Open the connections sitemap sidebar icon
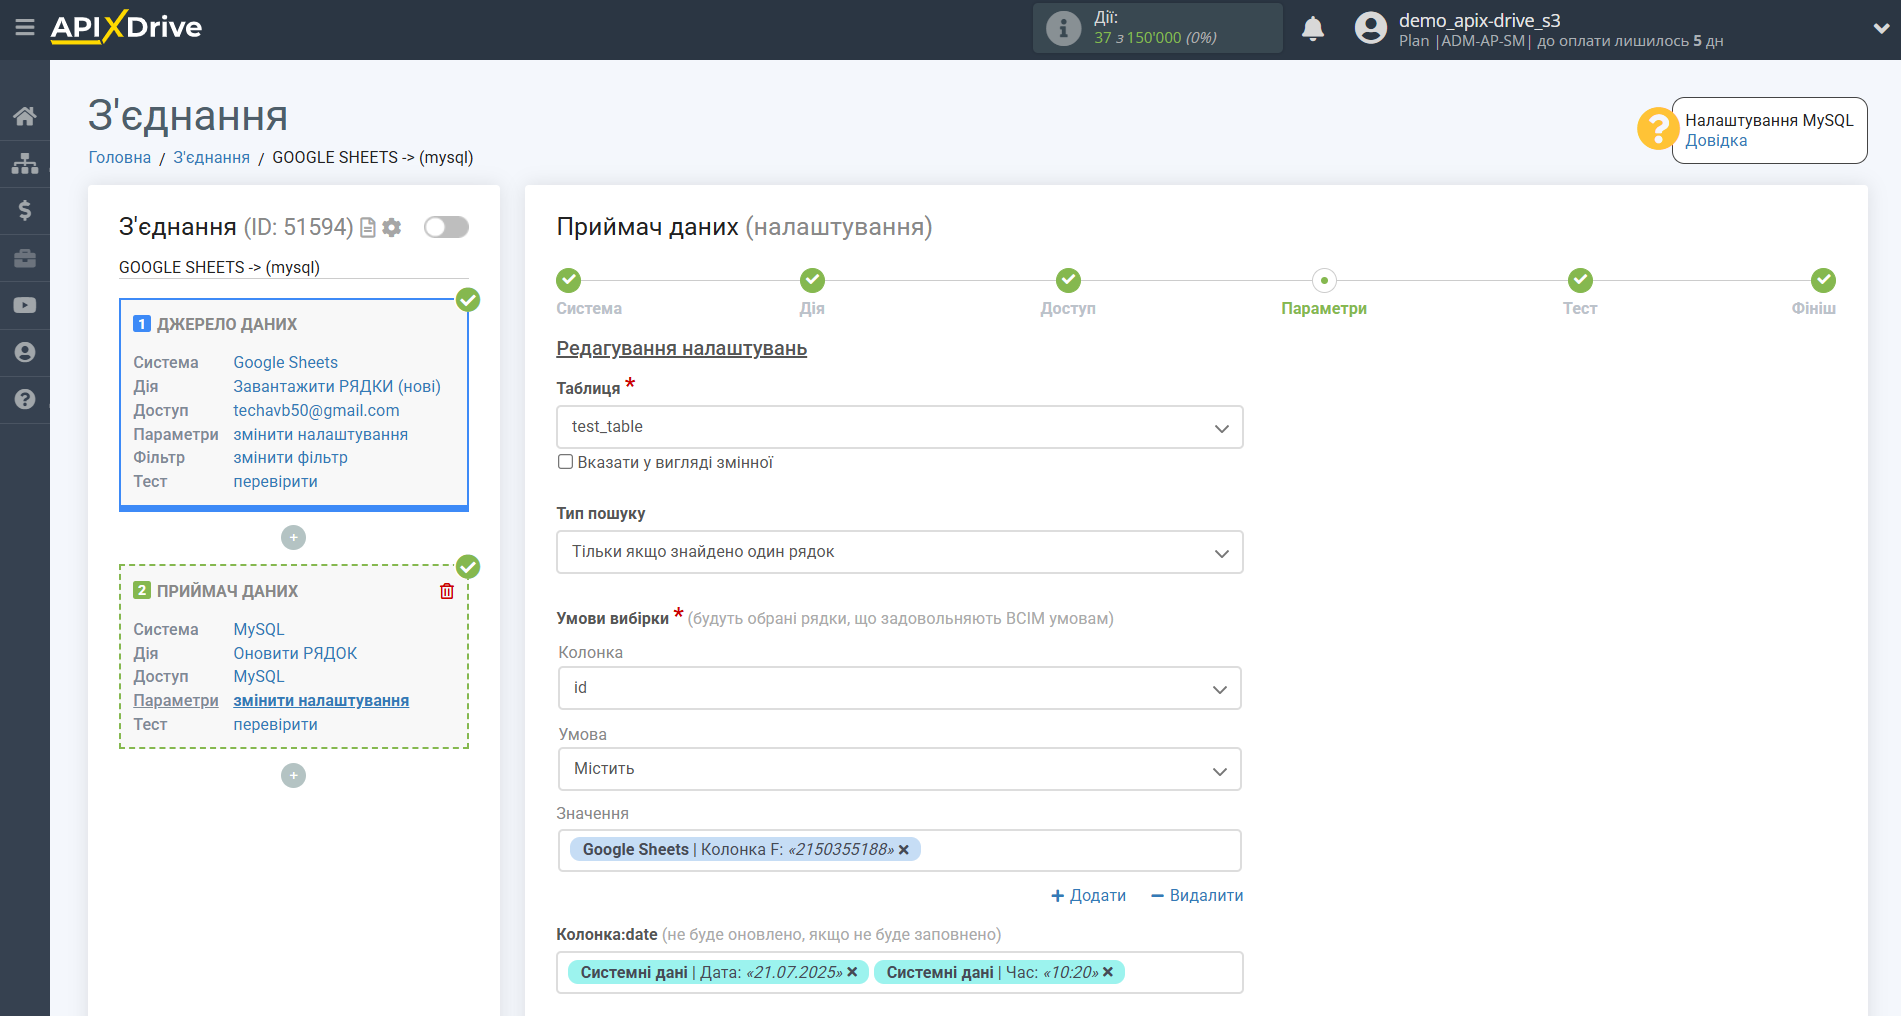Image resolution: width=1901 pixels, height=1016 pixels. pyautogui.click(x=25, y=163)
